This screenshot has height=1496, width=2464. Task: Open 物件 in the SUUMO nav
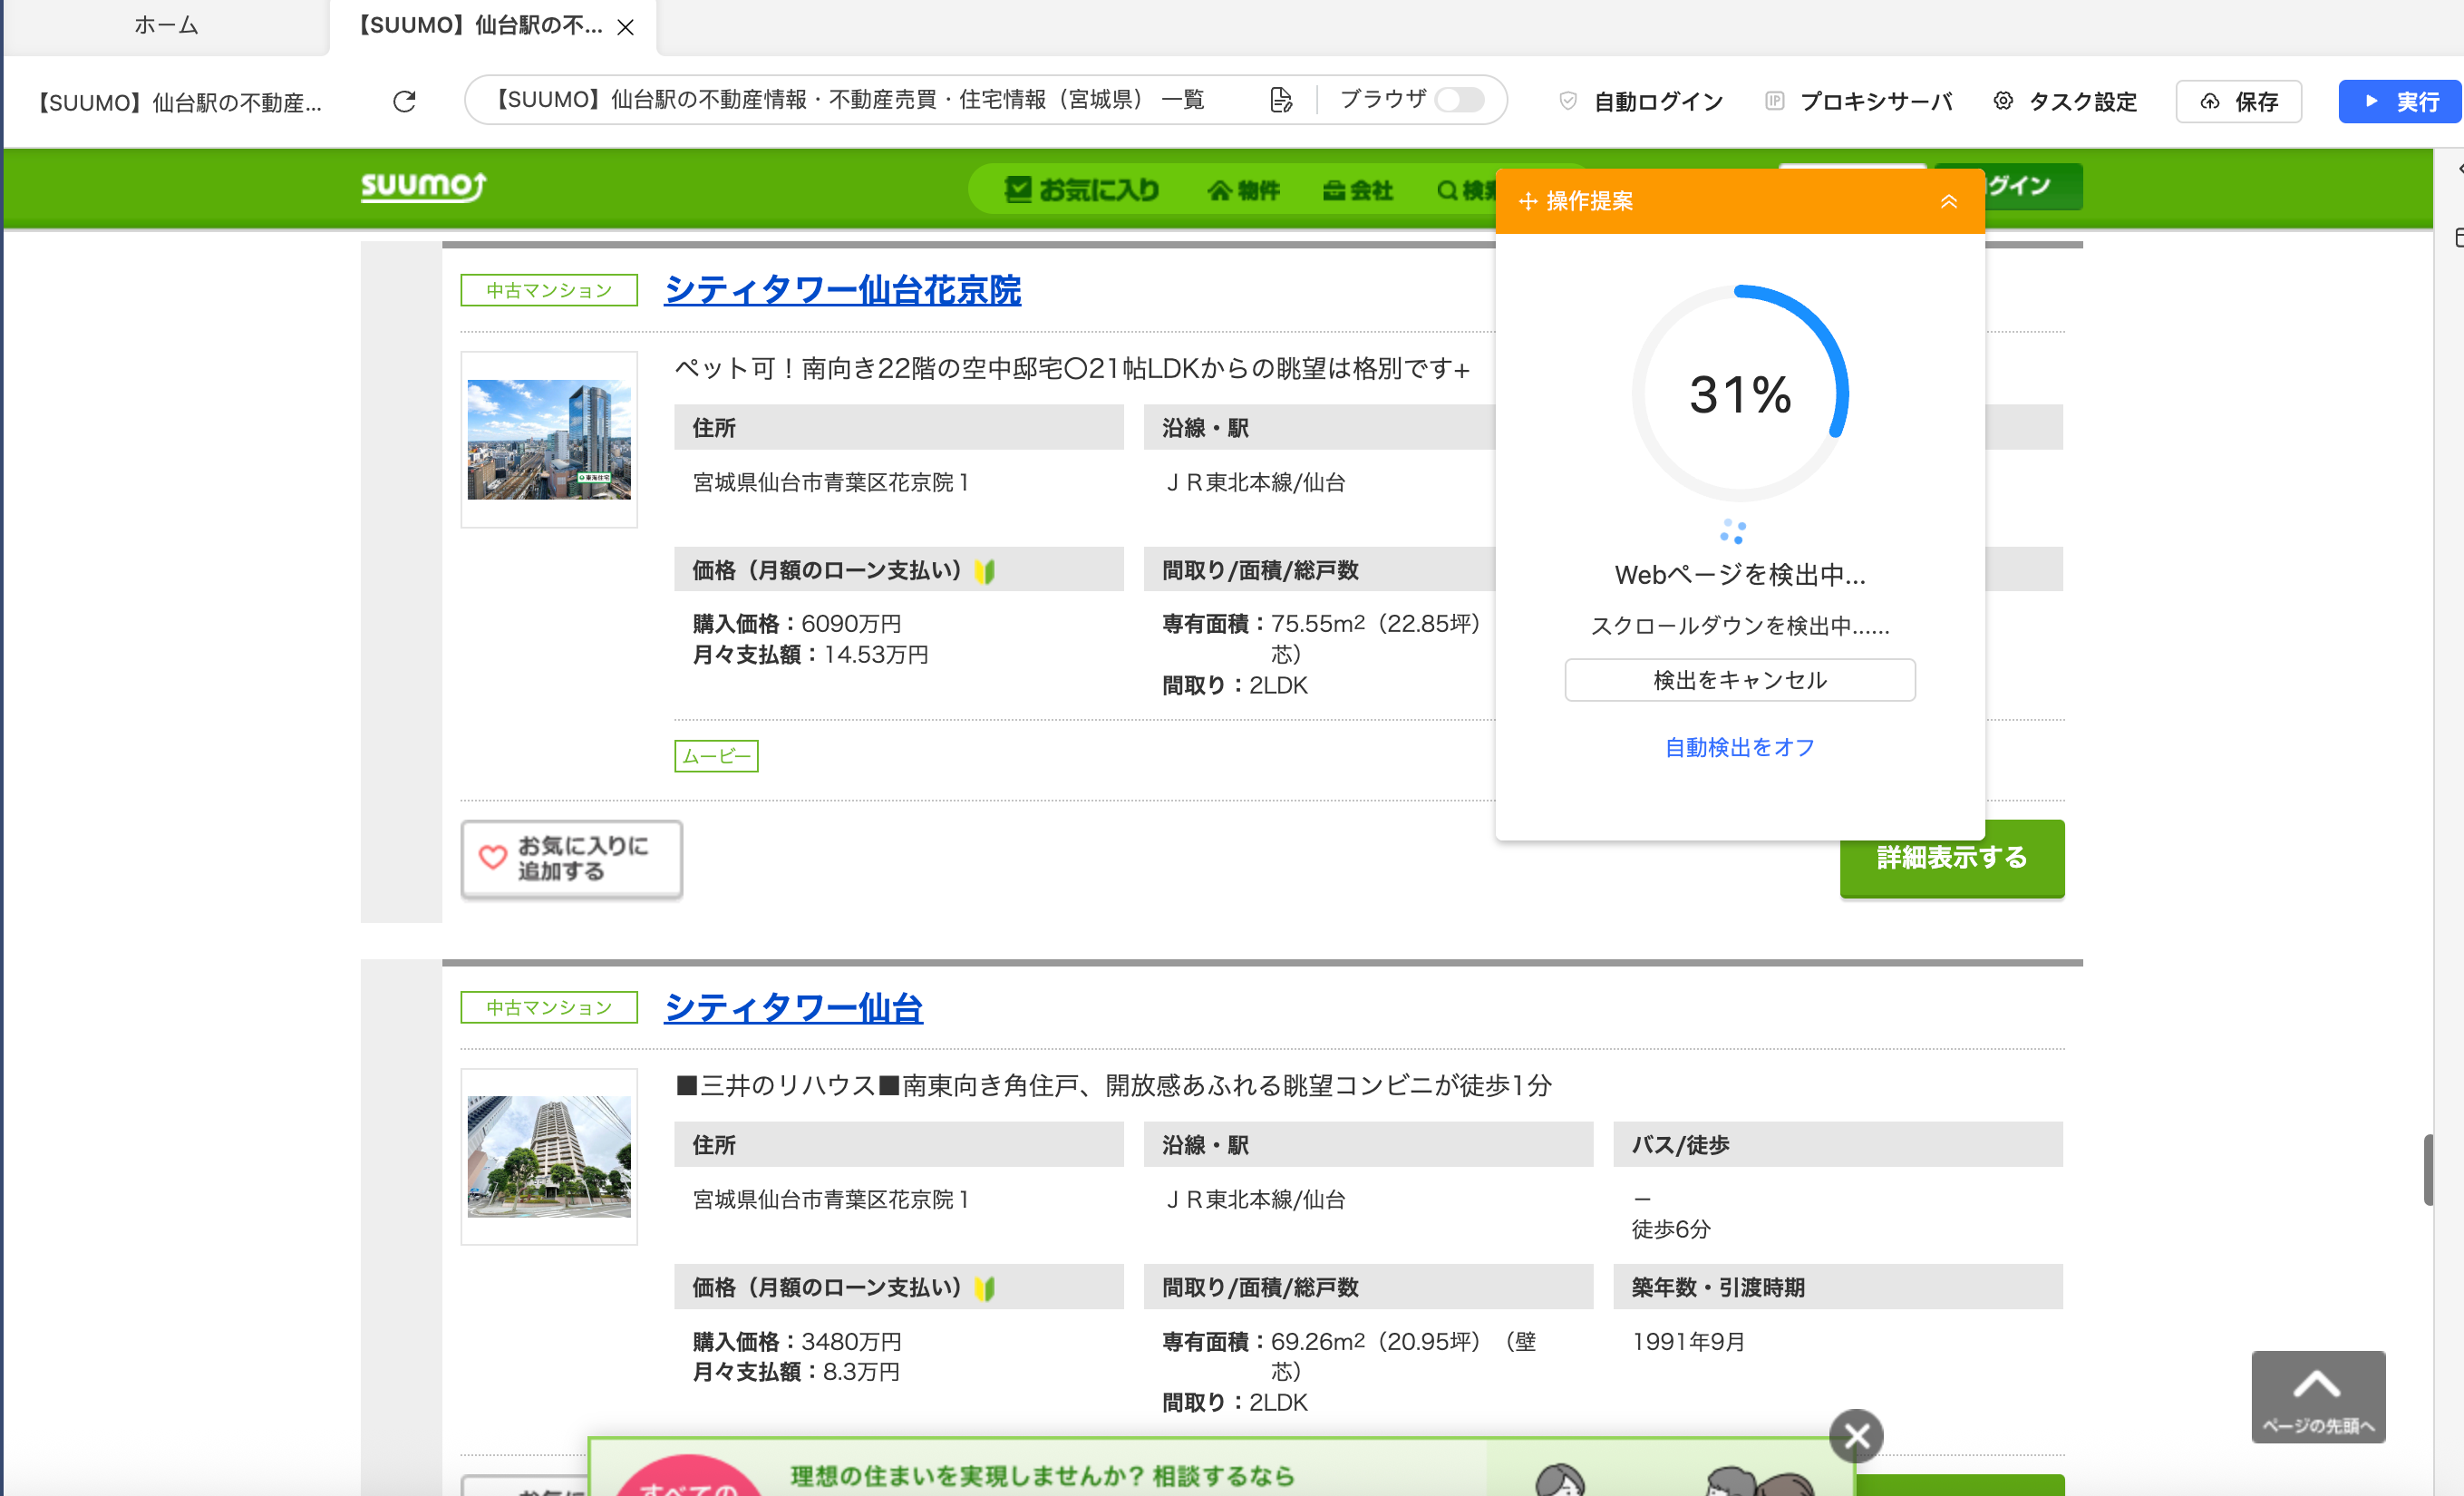[x=1244, y=190]
